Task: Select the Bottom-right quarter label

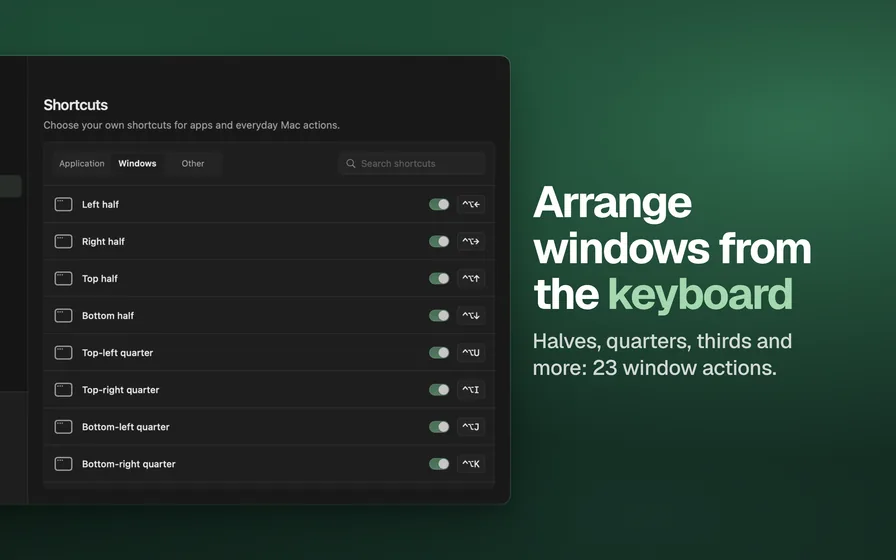Action: (x=129, y=464)
